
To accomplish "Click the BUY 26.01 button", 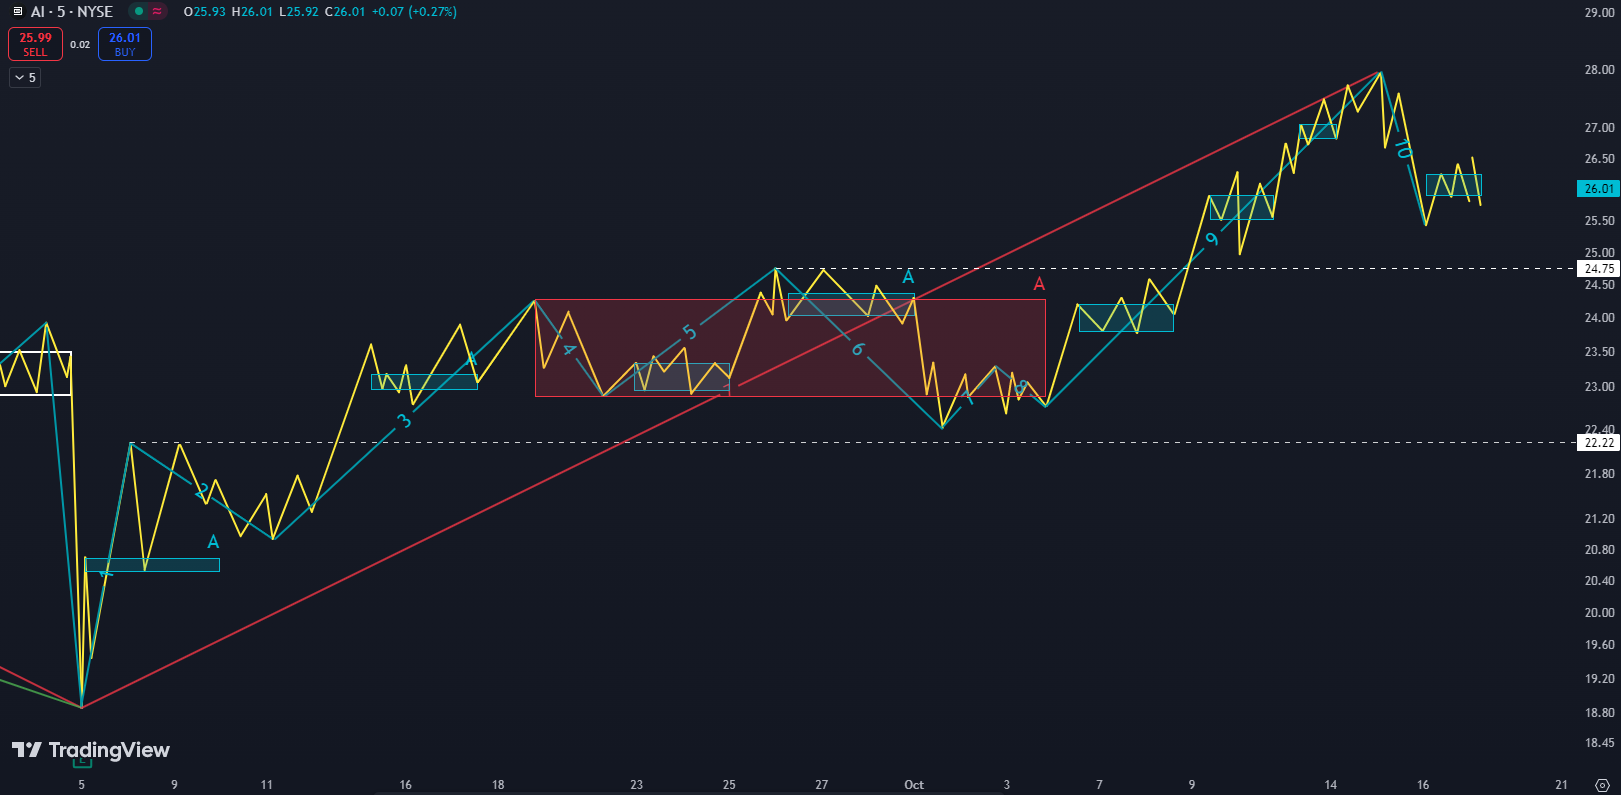I will [125, 44].
